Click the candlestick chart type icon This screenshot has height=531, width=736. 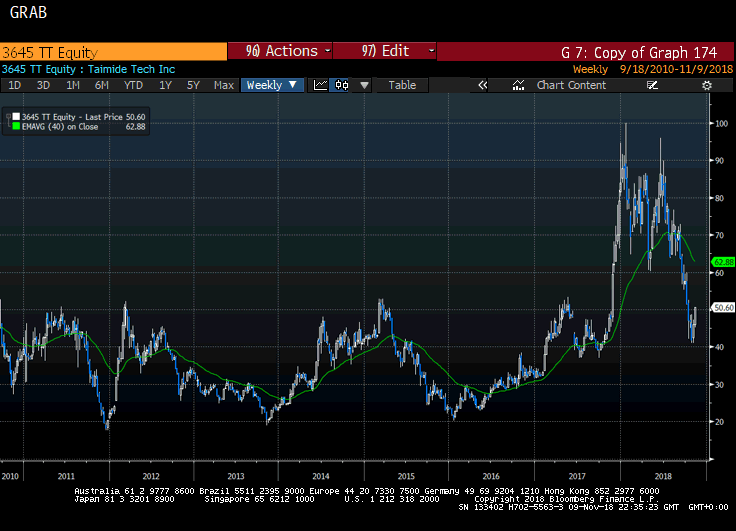[341, 85]
